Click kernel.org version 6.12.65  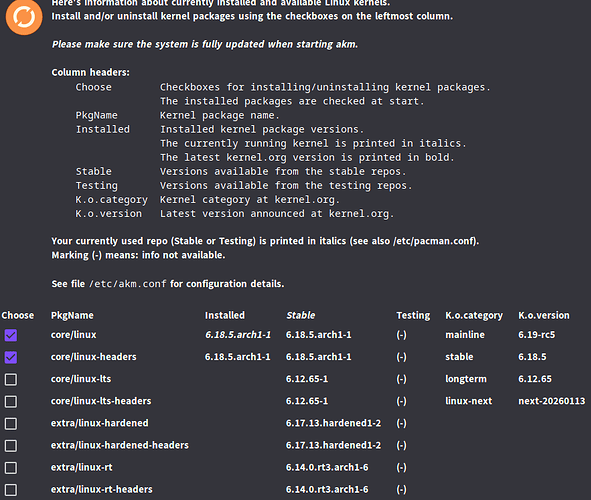coord(535,379)
